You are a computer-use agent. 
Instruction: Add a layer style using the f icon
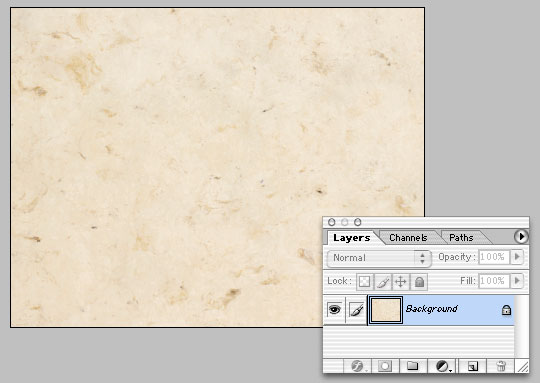[358, 366]
